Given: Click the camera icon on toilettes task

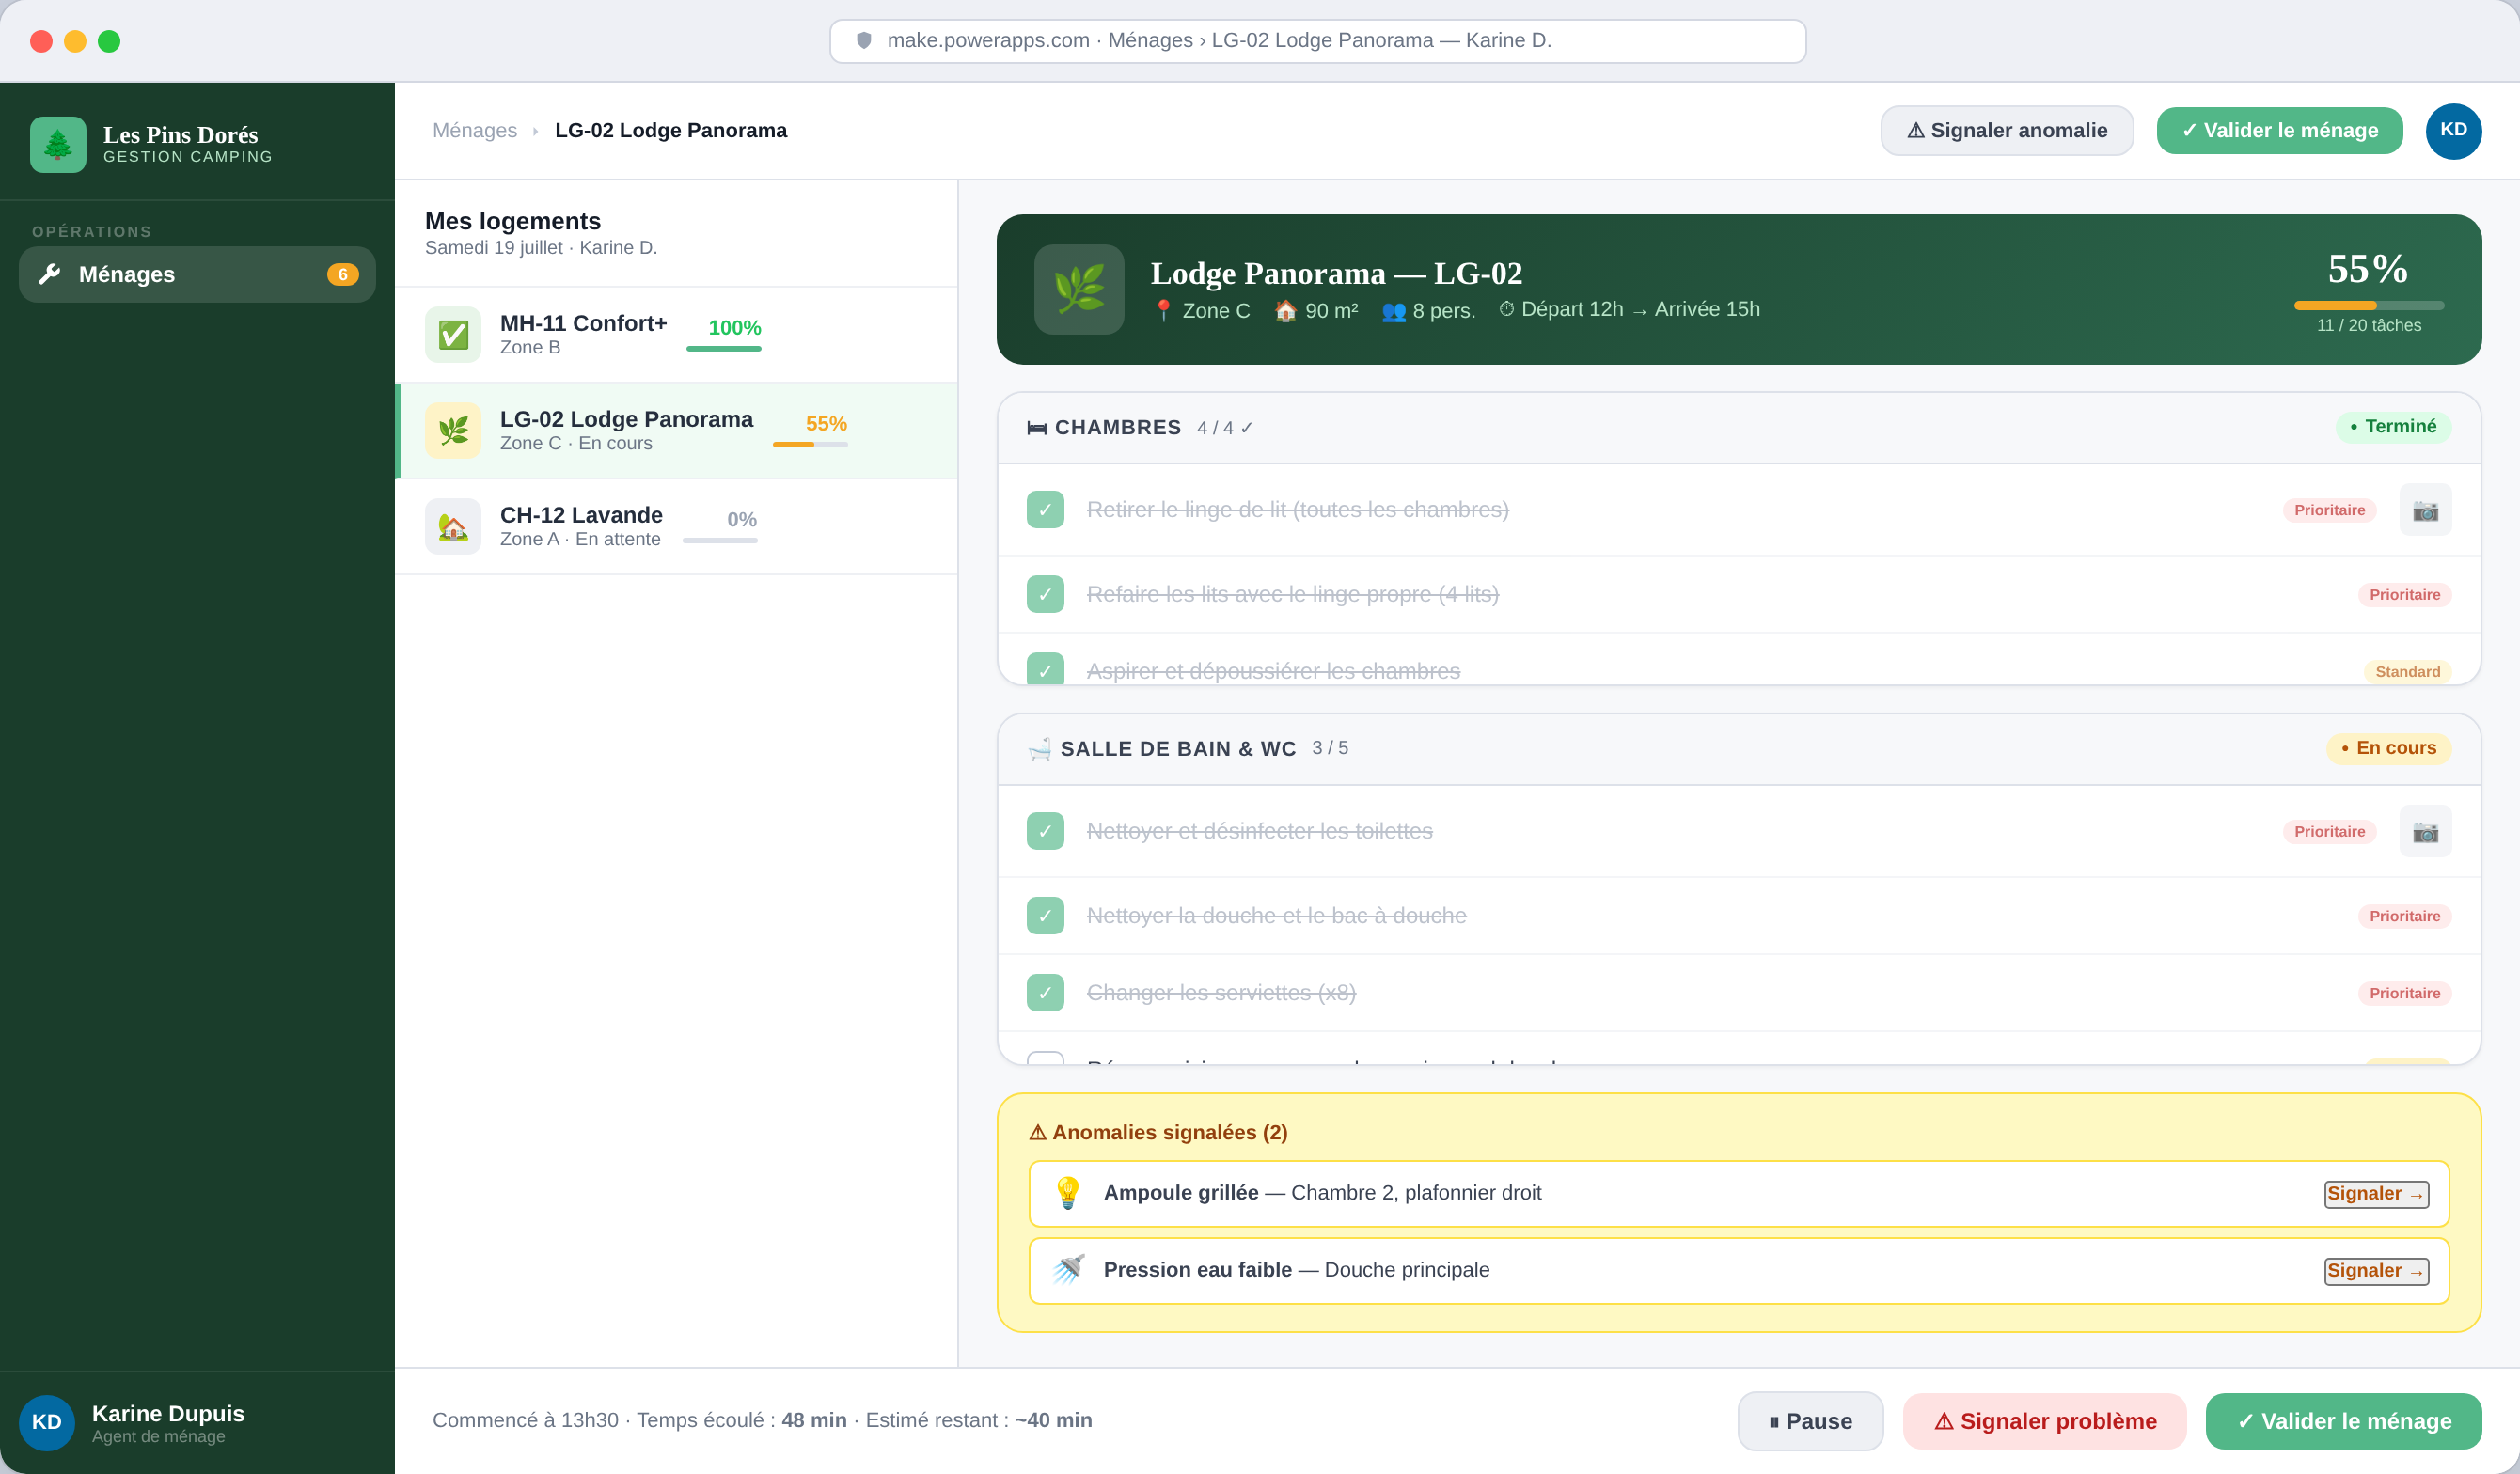Looking at the screenshot, I should point(2424,831).
